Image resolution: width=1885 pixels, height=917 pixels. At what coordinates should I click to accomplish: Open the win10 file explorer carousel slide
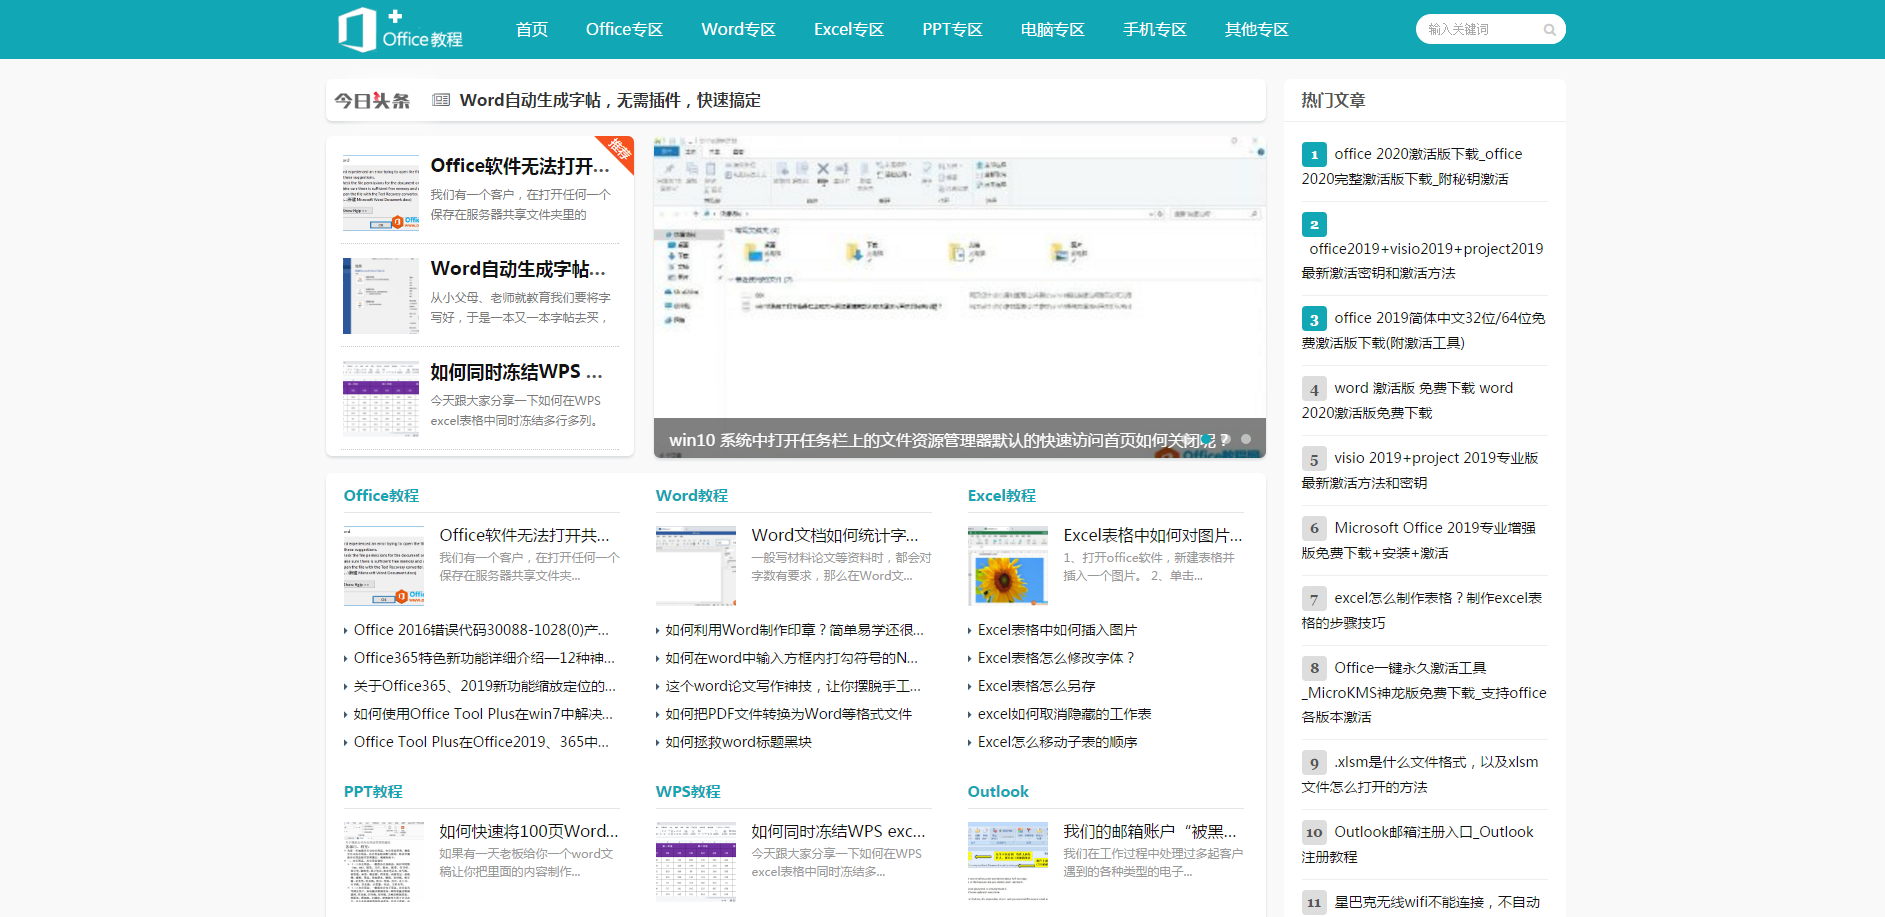point(959,297)
